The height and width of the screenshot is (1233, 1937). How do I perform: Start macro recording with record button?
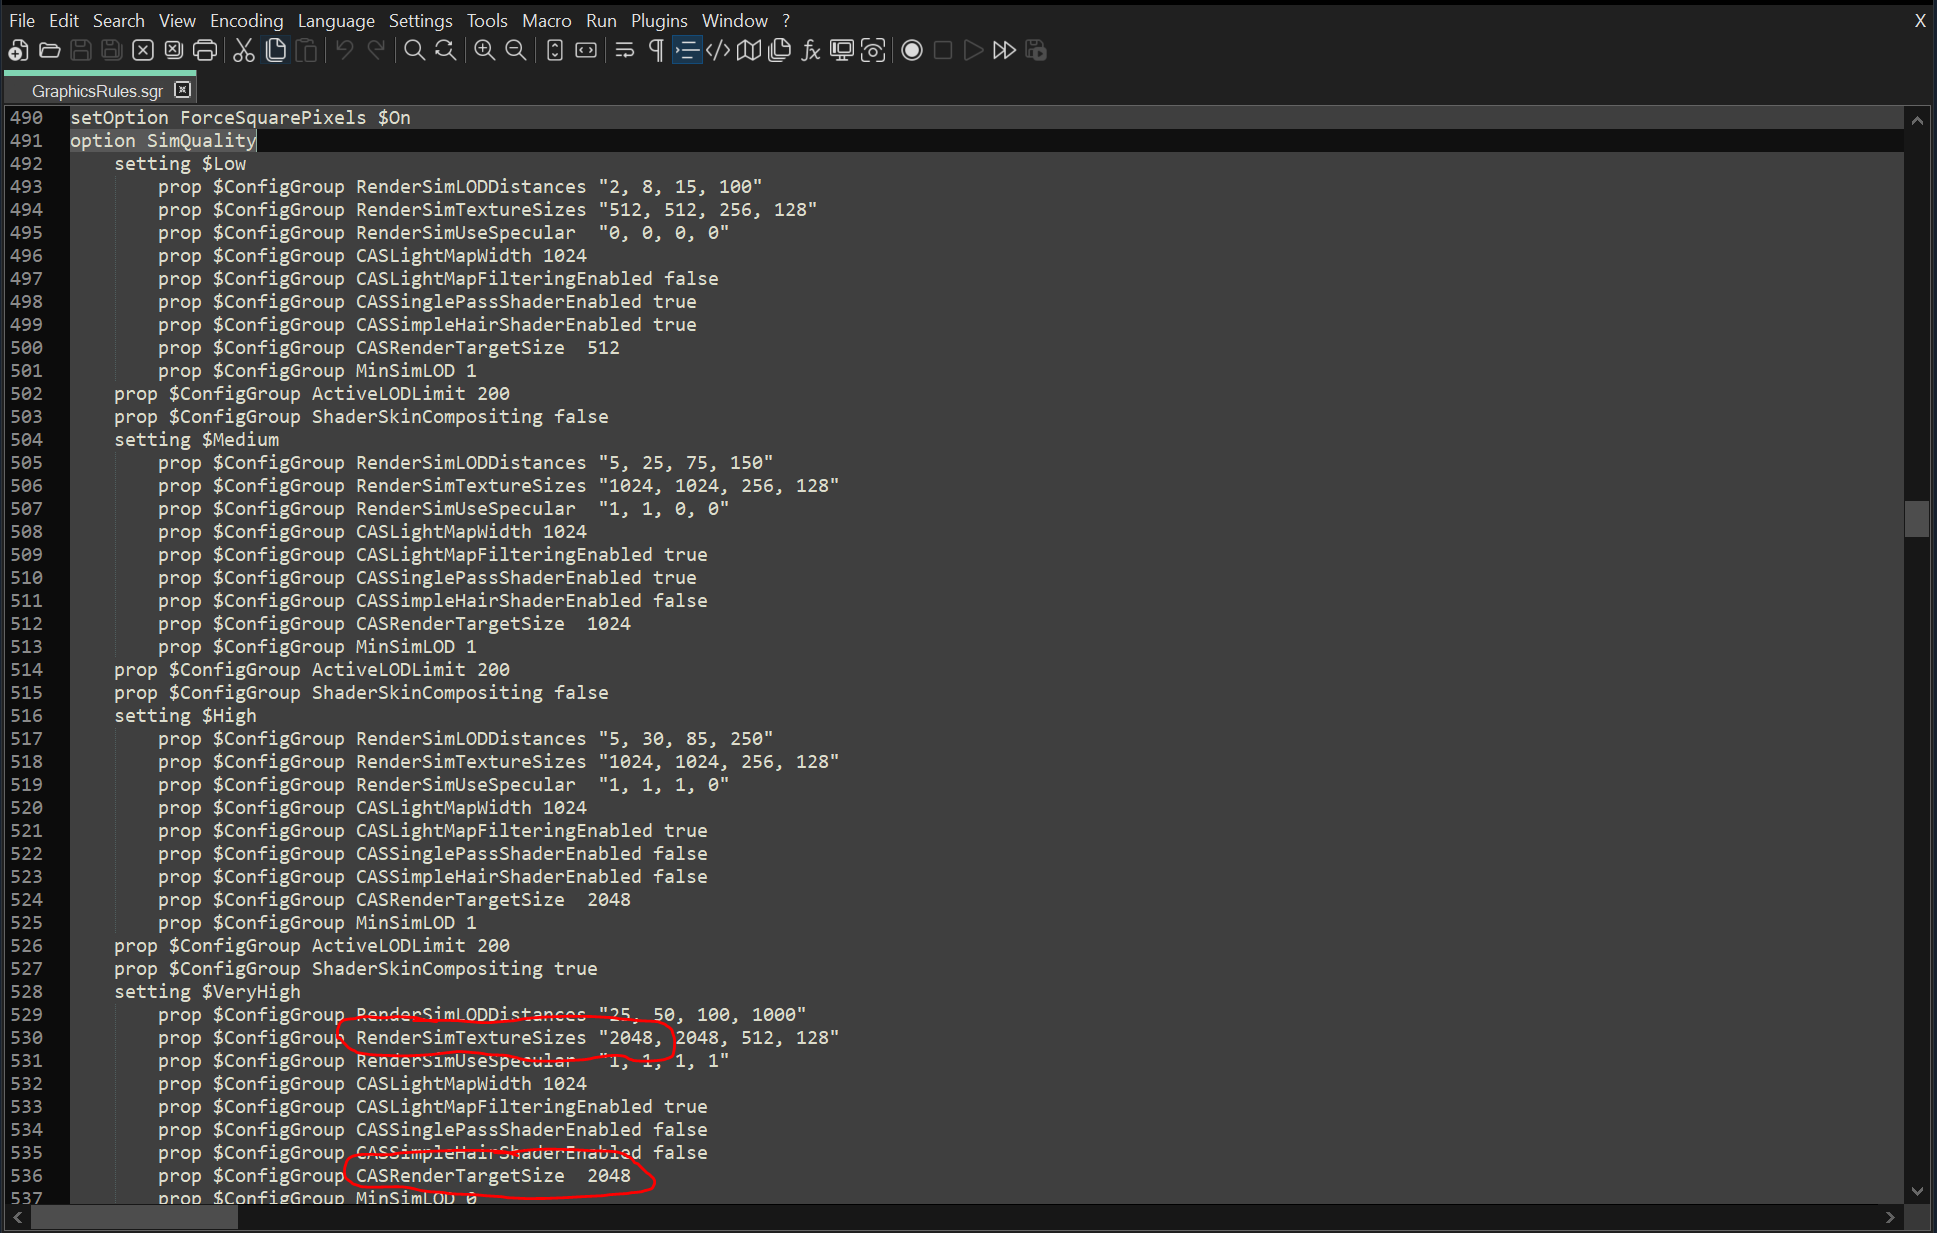(912, 50)
